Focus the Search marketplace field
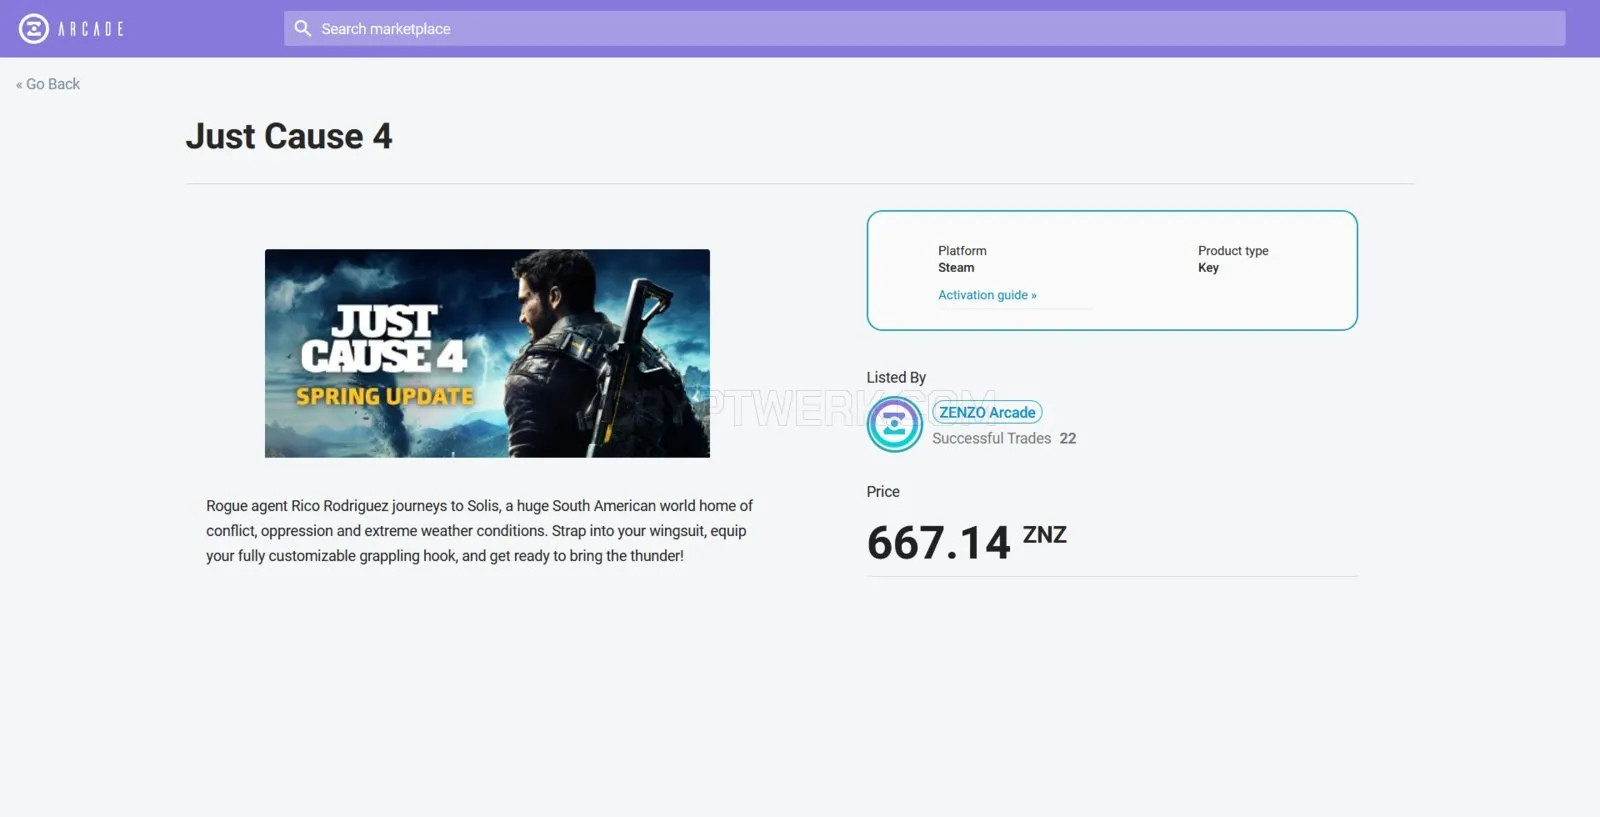Image resolution: width=1600 pixels, height=817 pixels. coord(924,29)
